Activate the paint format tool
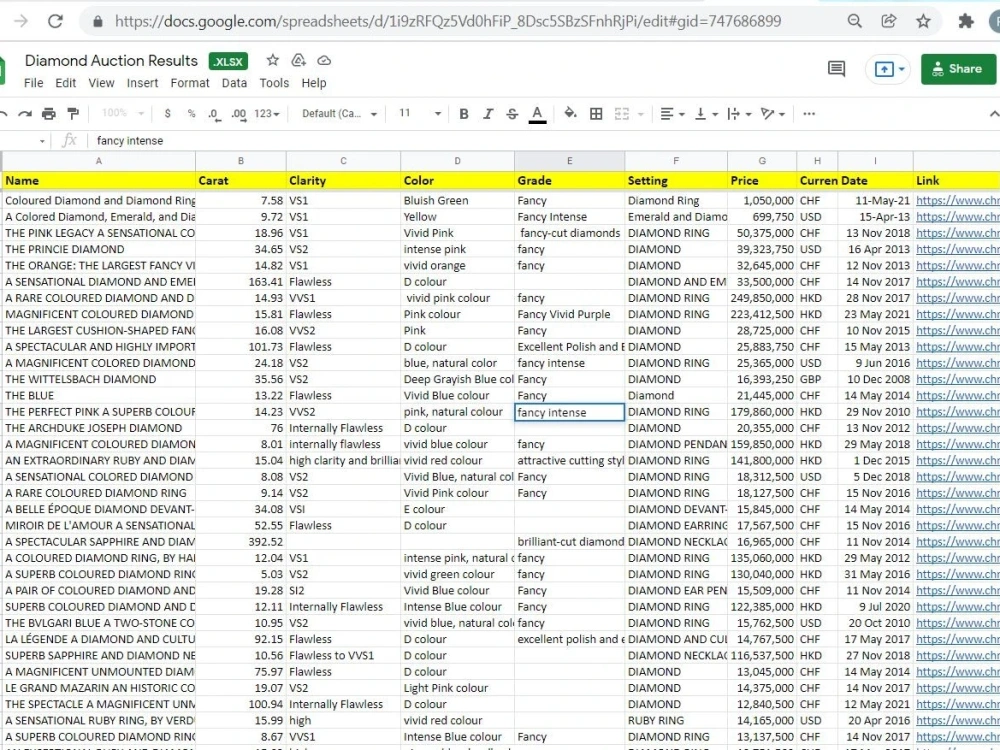 click(73, 114)
